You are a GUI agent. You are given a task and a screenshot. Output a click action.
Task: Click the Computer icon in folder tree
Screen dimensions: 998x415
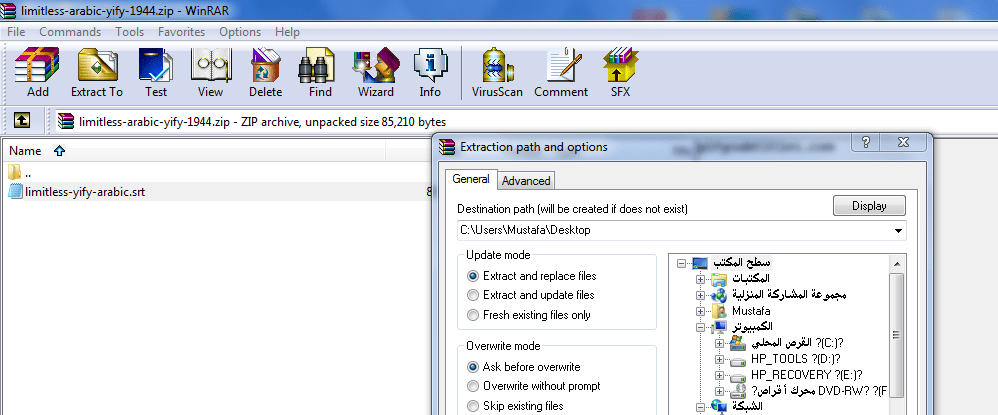(720, 327)
